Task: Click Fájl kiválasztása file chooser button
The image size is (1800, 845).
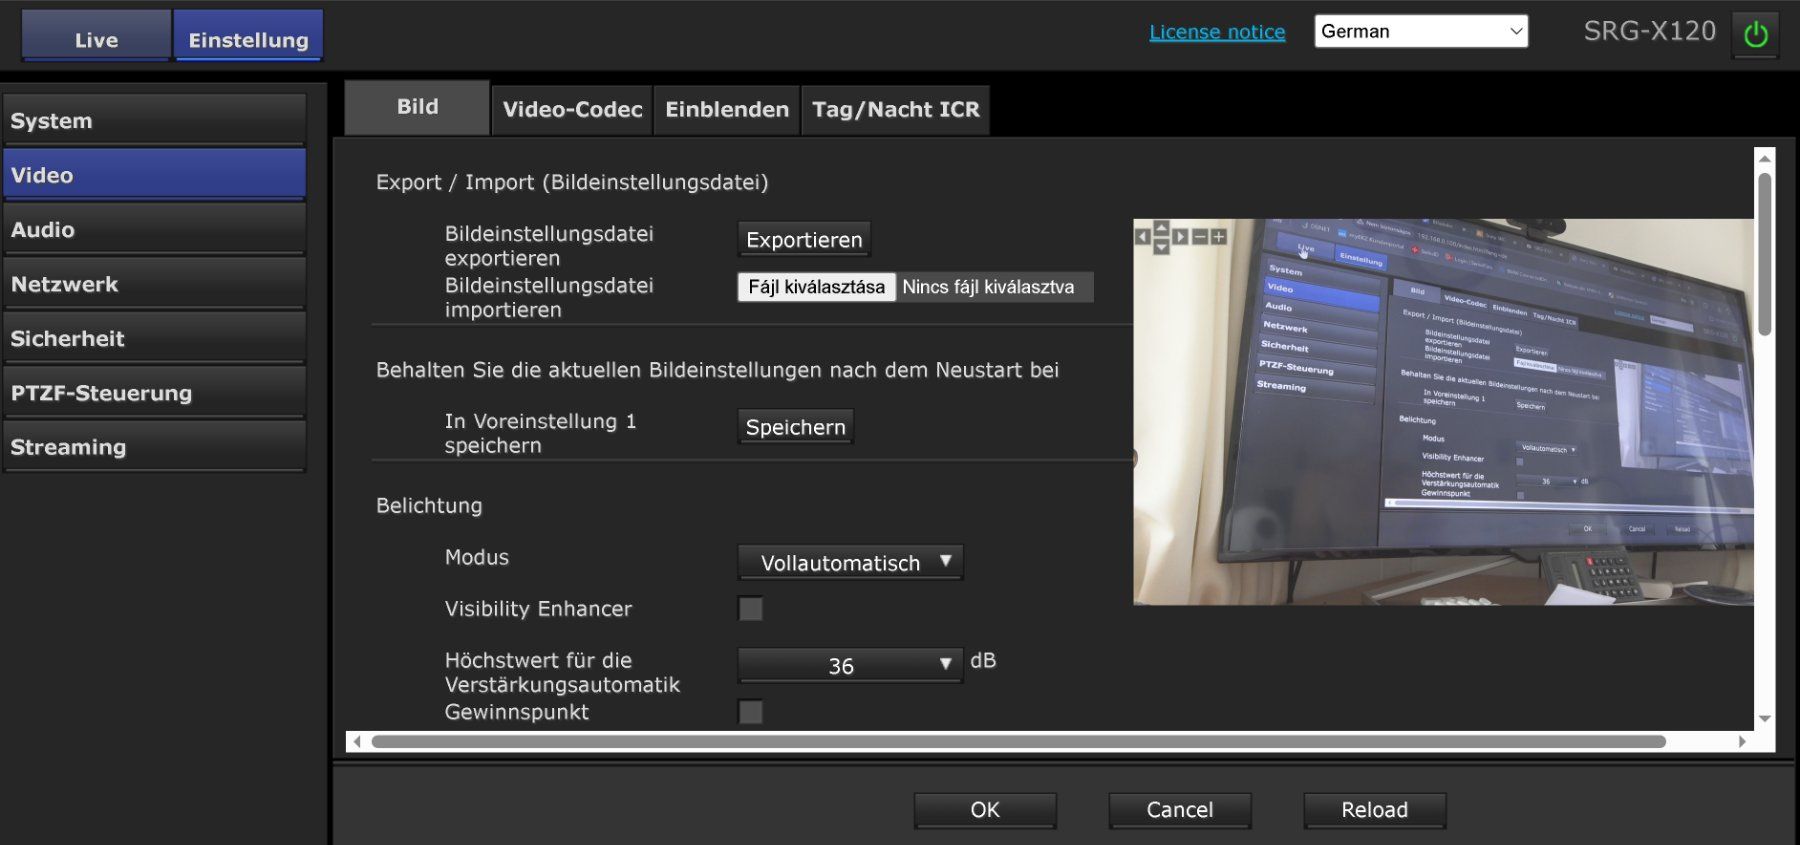Action: pyautogui.click(x=816, y=287)
